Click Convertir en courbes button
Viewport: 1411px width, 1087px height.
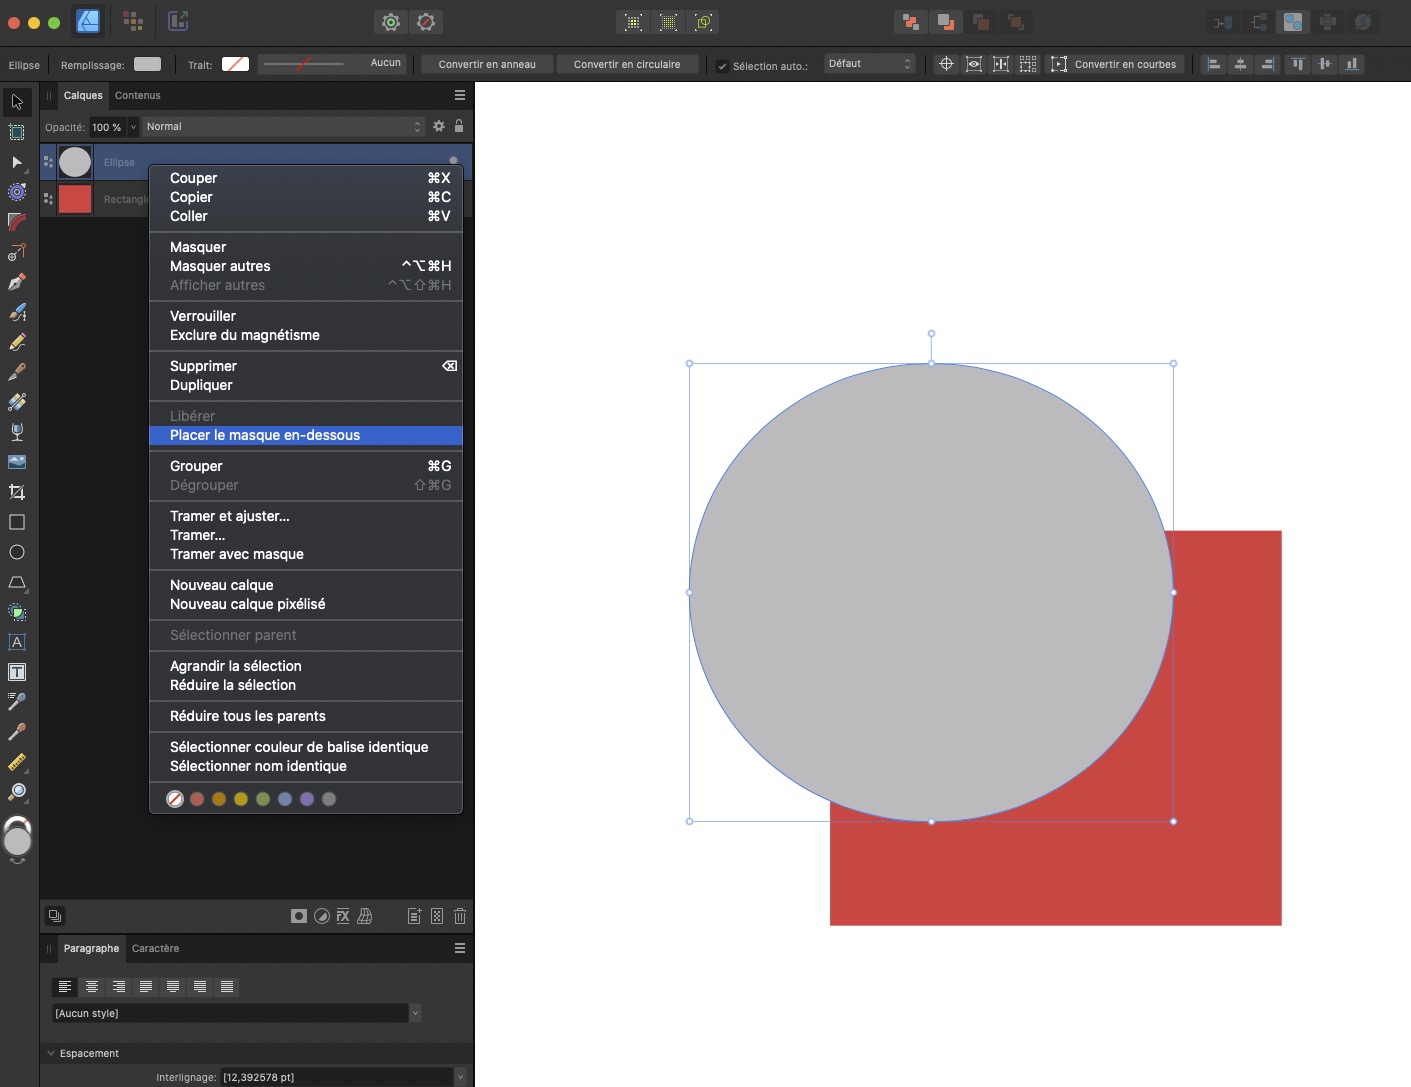1115,64
